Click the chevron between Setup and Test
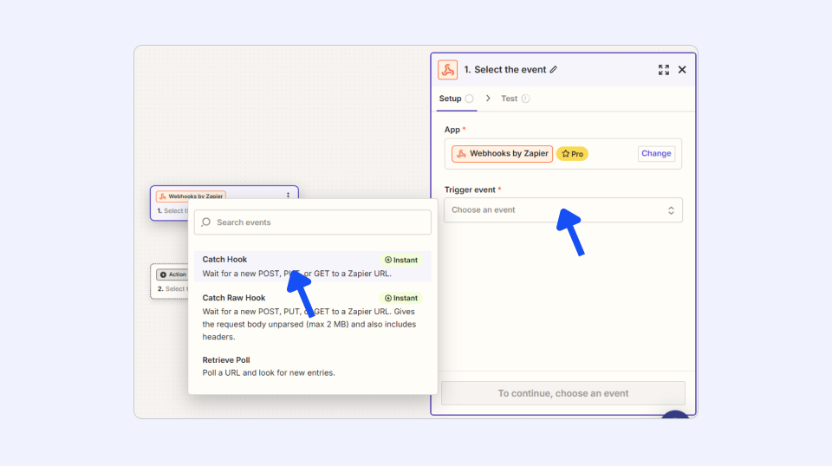The width and height of the screenshot is (834, 466). coord(488,98)
